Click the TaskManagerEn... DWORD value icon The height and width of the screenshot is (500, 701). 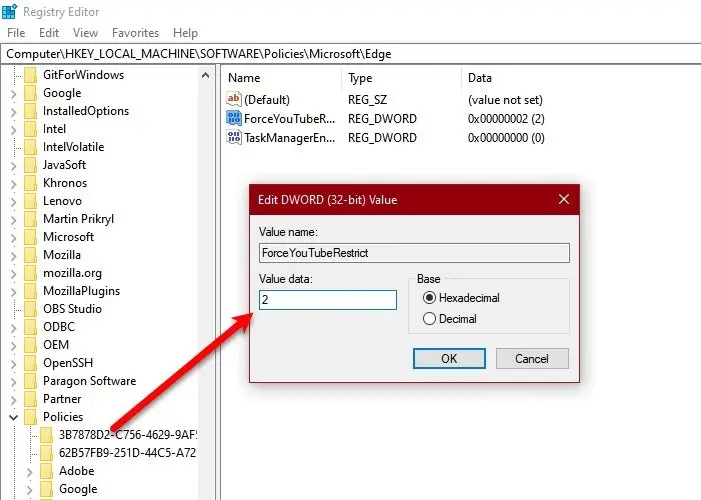(234, 137)
